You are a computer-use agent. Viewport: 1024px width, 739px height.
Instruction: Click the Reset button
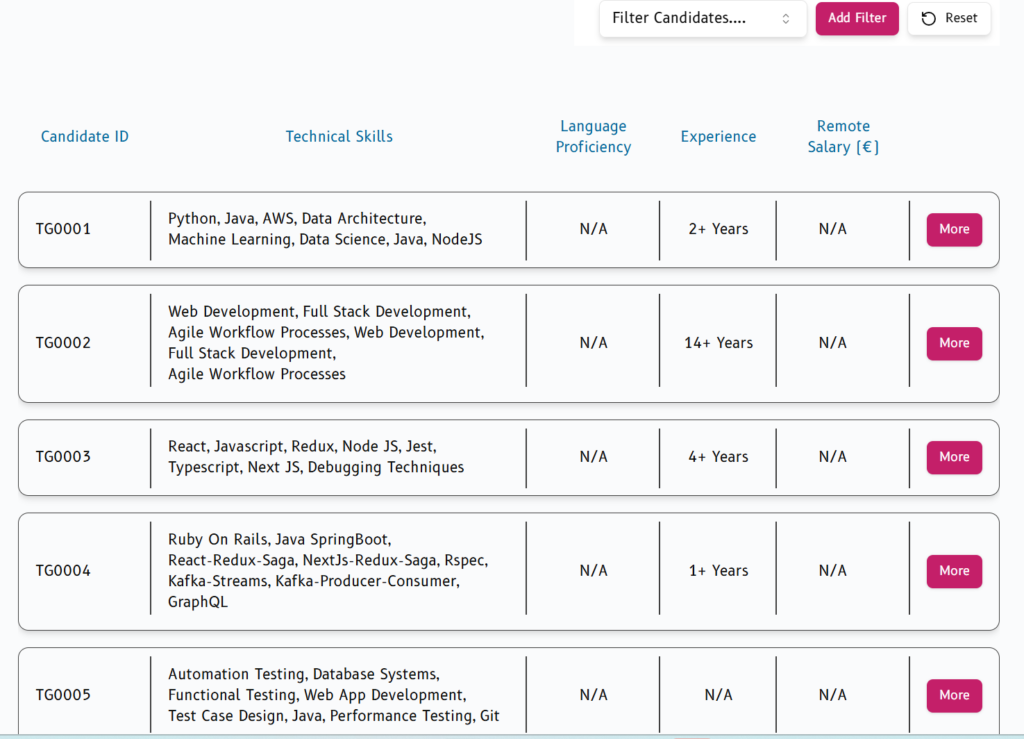(x=949, y=18)
